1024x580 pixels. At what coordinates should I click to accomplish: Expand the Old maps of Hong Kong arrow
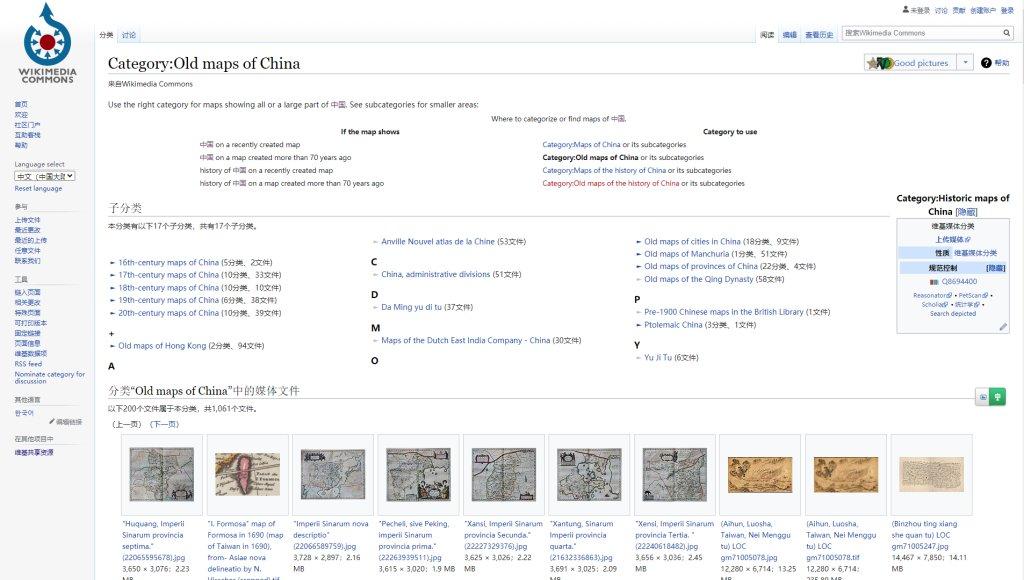pos(112,346)
